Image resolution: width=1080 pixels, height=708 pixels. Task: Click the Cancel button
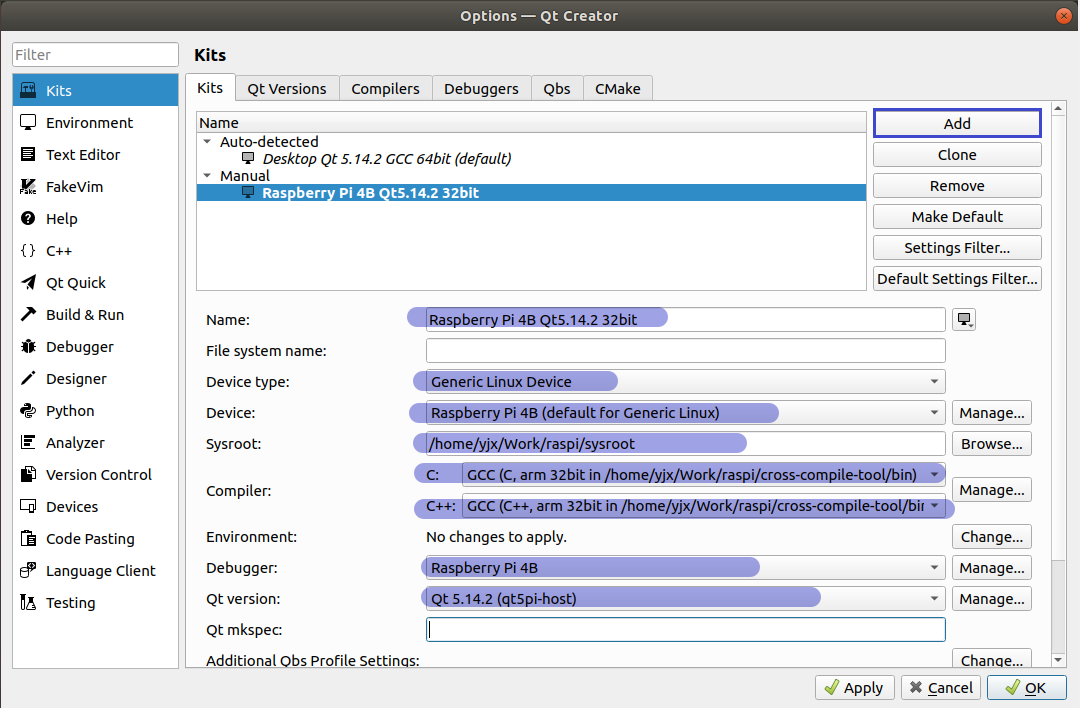pos(942,687)
